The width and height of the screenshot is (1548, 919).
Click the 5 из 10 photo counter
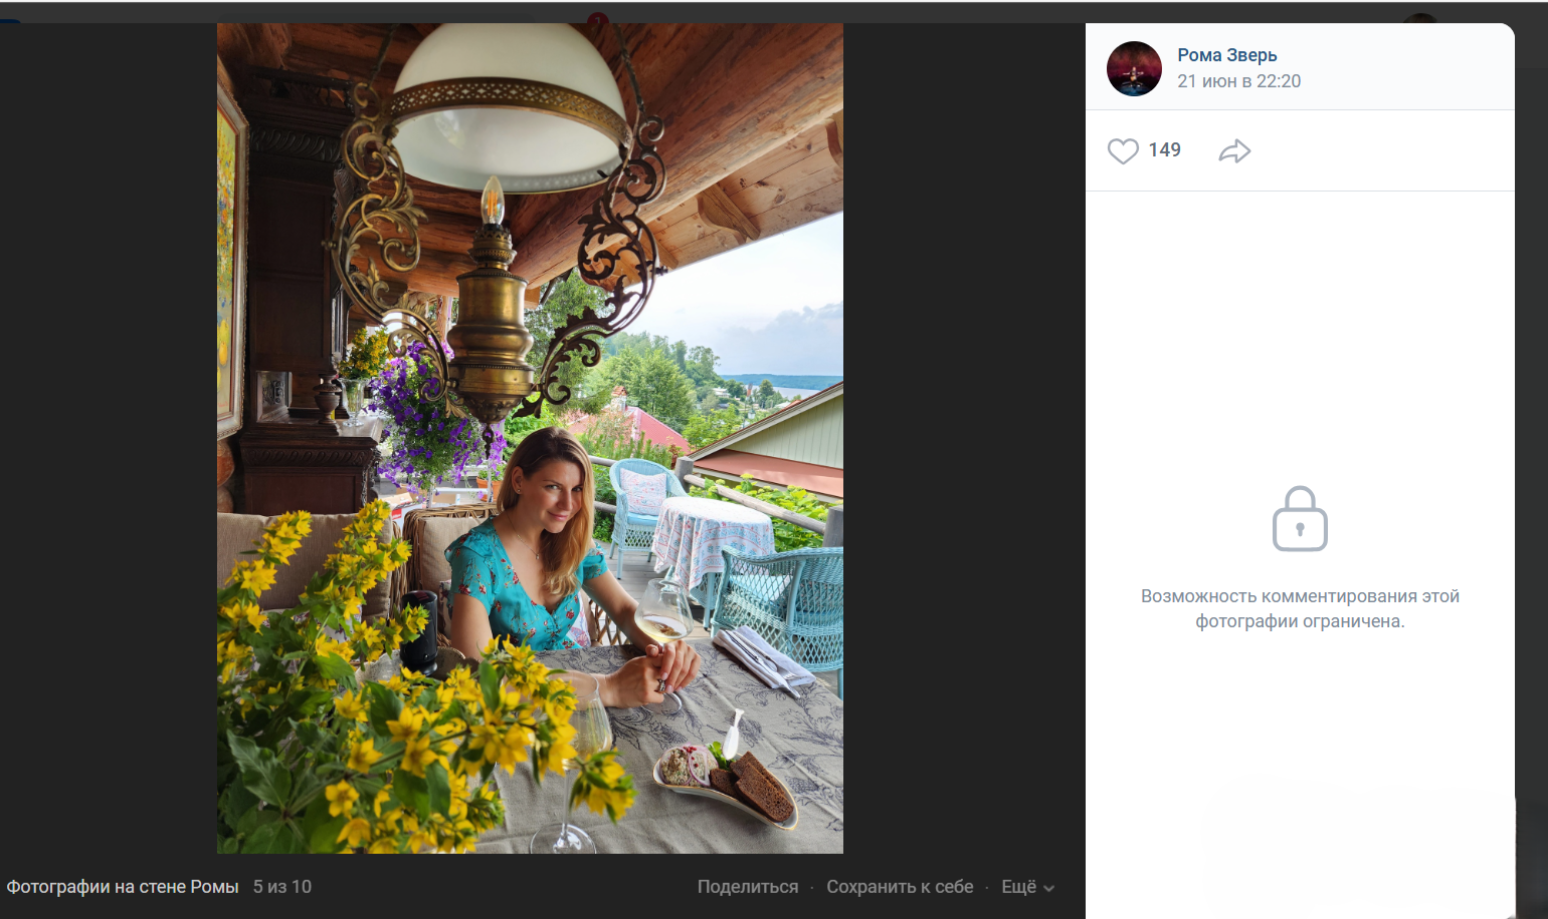click(x=282, y=887)
